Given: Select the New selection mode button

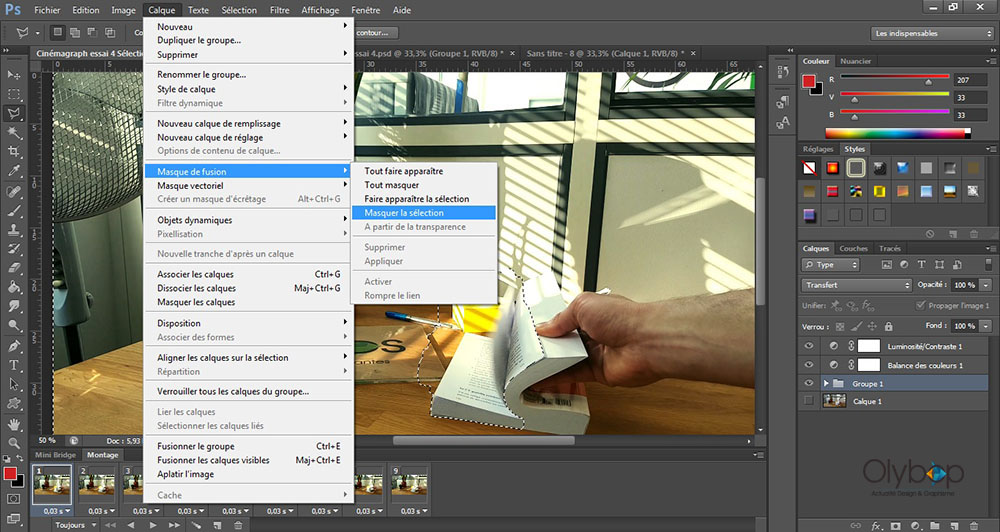Looking at the screenshot, I should (x=58, y=33).
